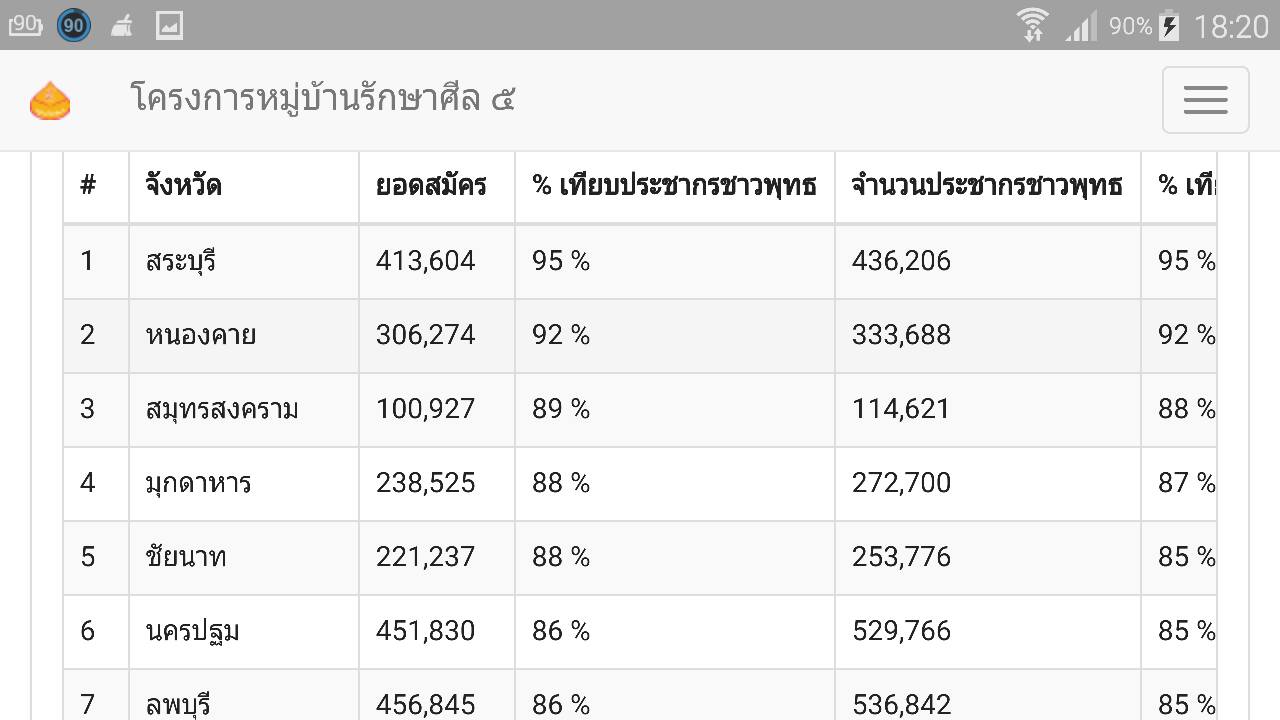Select the หนองคาย province cell

pos(244,335)
